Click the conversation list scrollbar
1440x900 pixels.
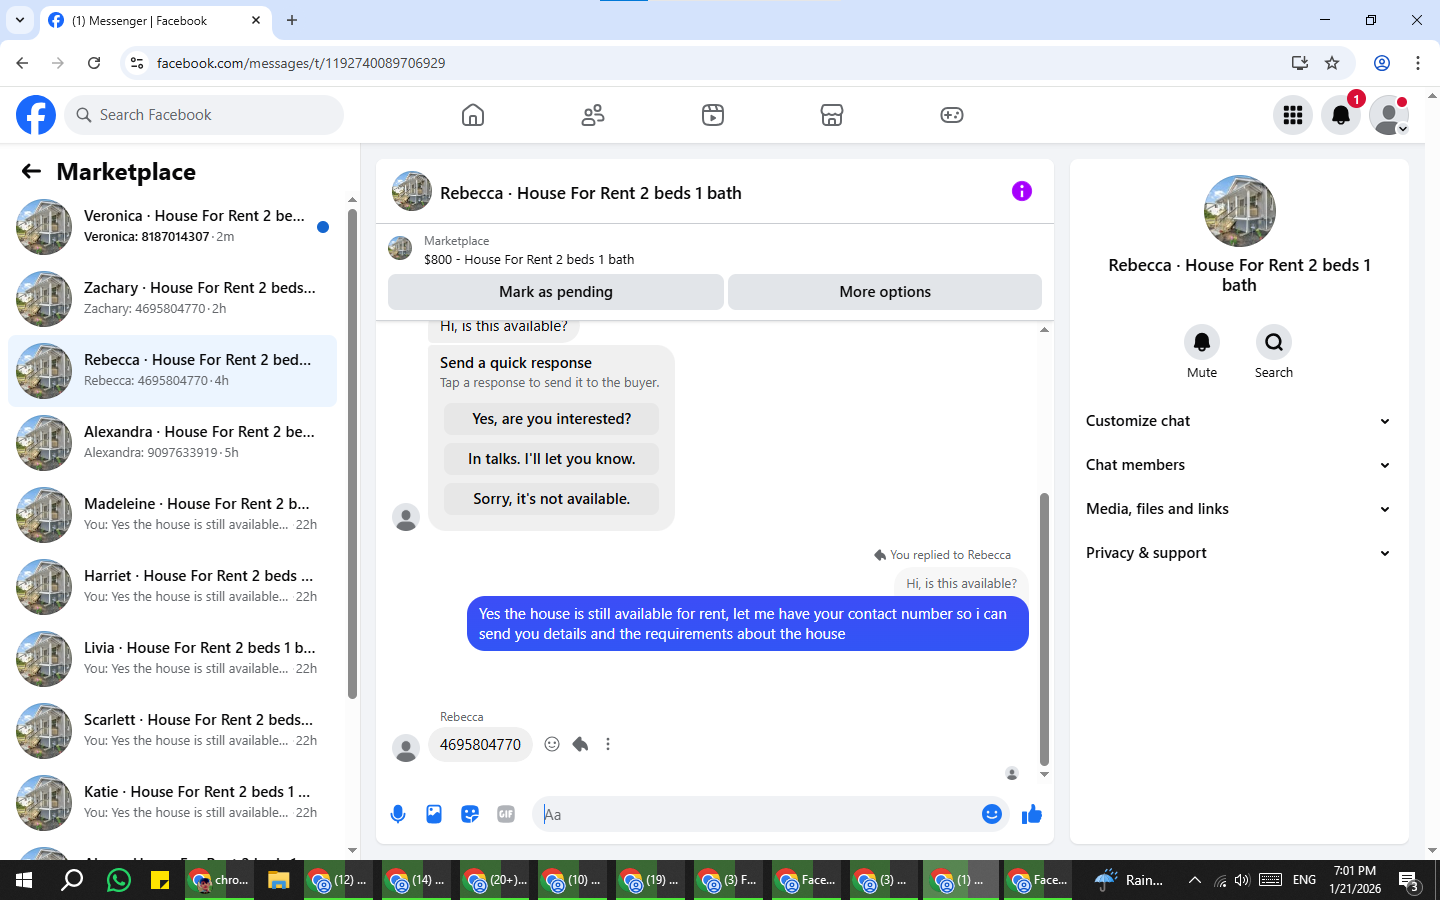(352, 454)
